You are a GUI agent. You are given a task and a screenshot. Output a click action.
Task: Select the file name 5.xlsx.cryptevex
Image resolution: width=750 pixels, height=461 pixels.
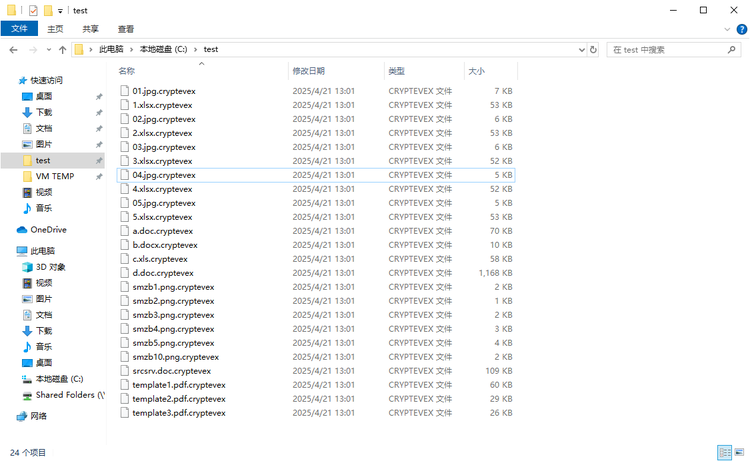click(162, 217)
